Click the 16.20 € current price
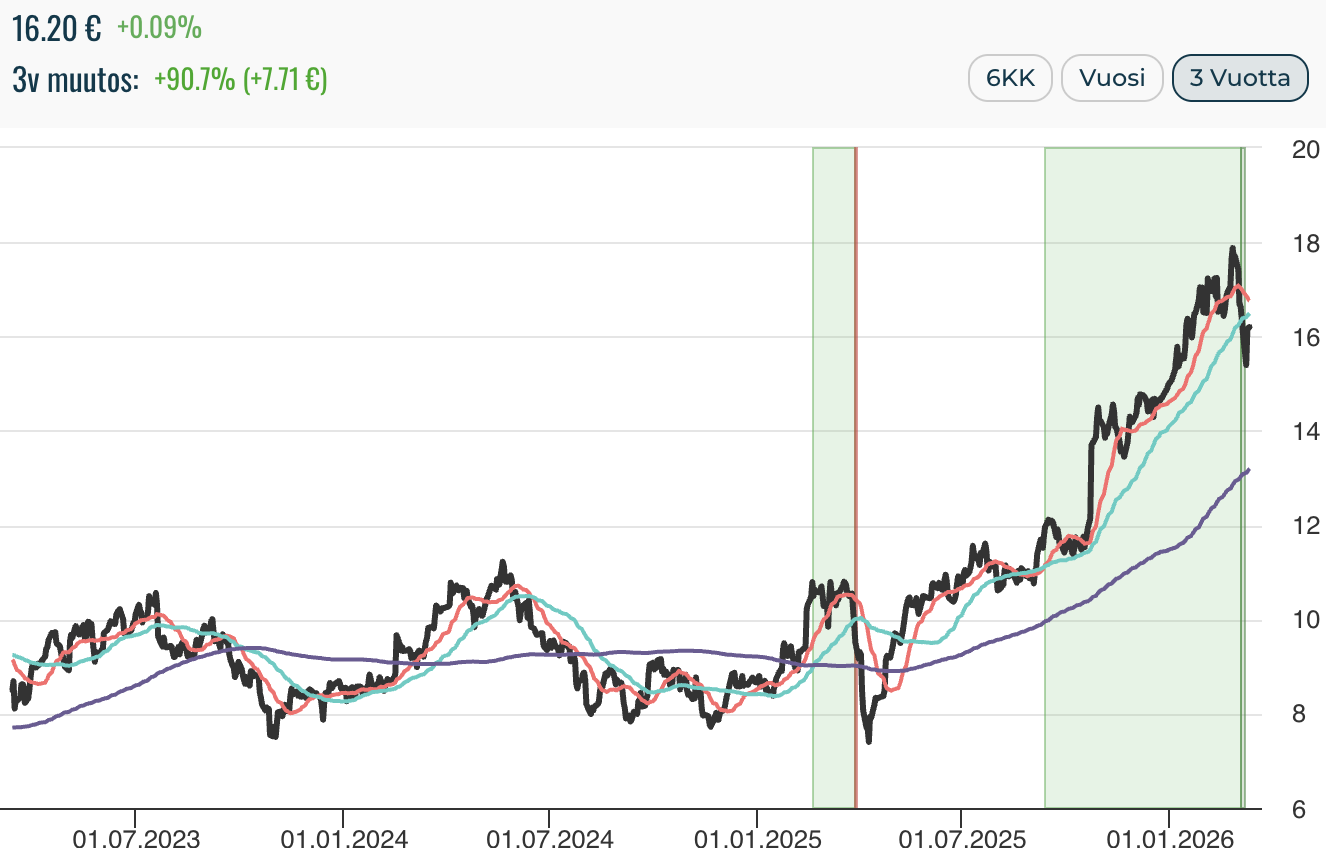Screen dimensions: 1326x854 point(56,29)
